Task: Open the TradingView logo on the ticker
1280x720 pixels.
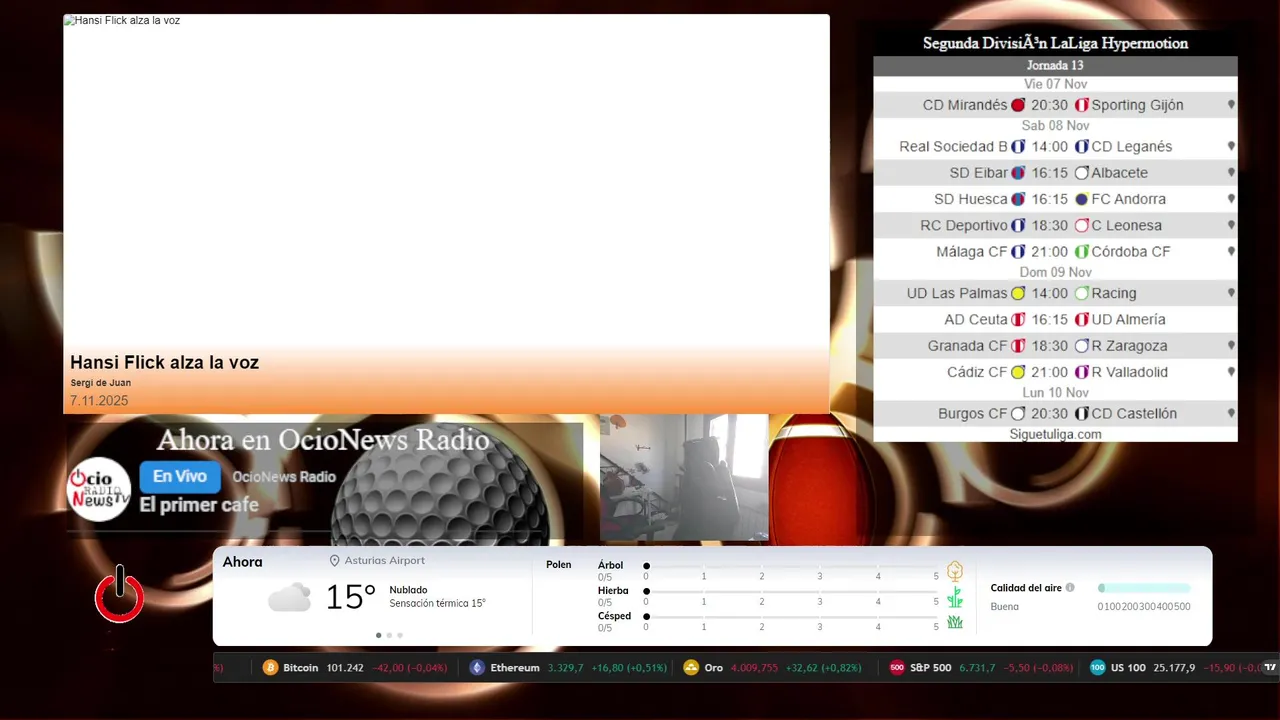Action: (1270, 668)
